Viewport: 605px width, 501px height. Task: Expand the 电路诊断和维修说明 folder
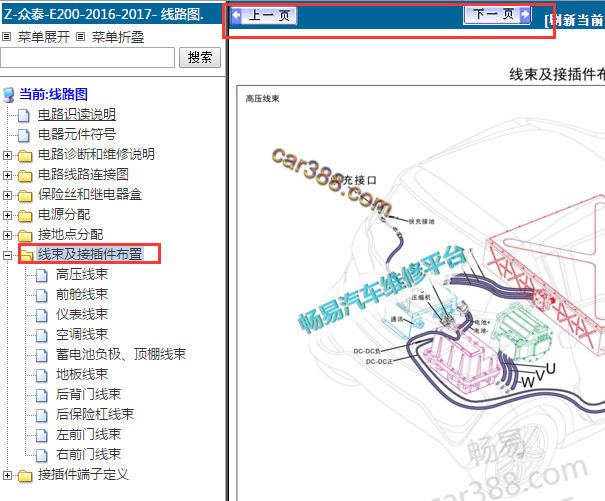7,155
